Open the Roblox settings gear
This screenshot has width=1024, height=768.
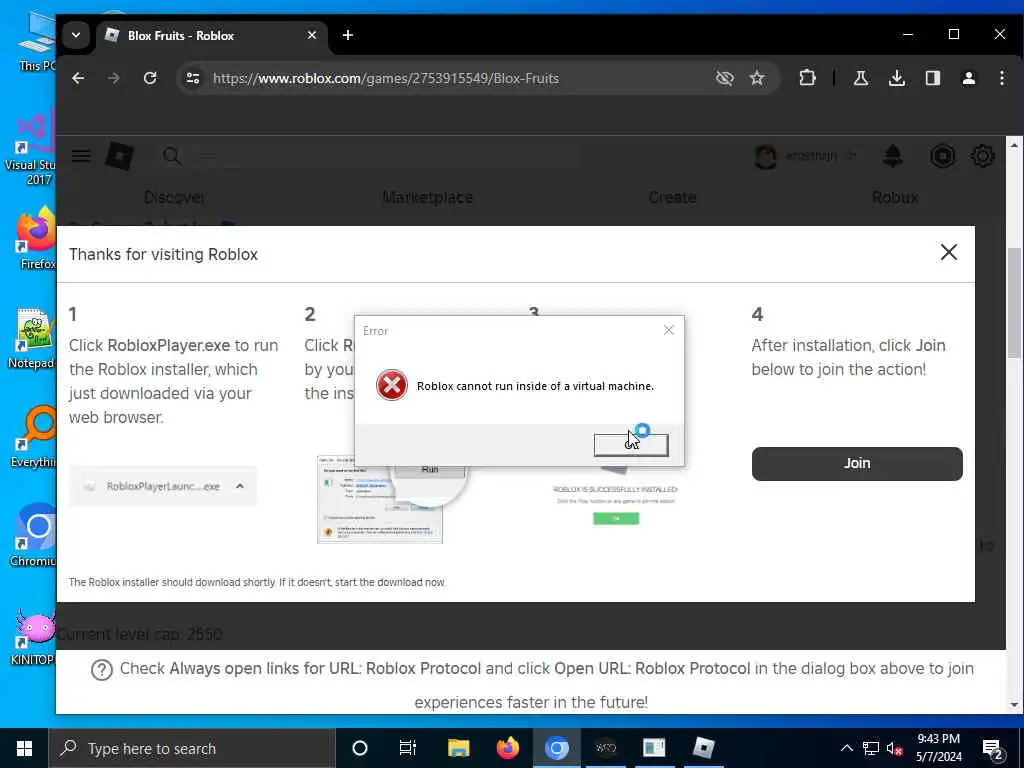(x=983, y=156)
